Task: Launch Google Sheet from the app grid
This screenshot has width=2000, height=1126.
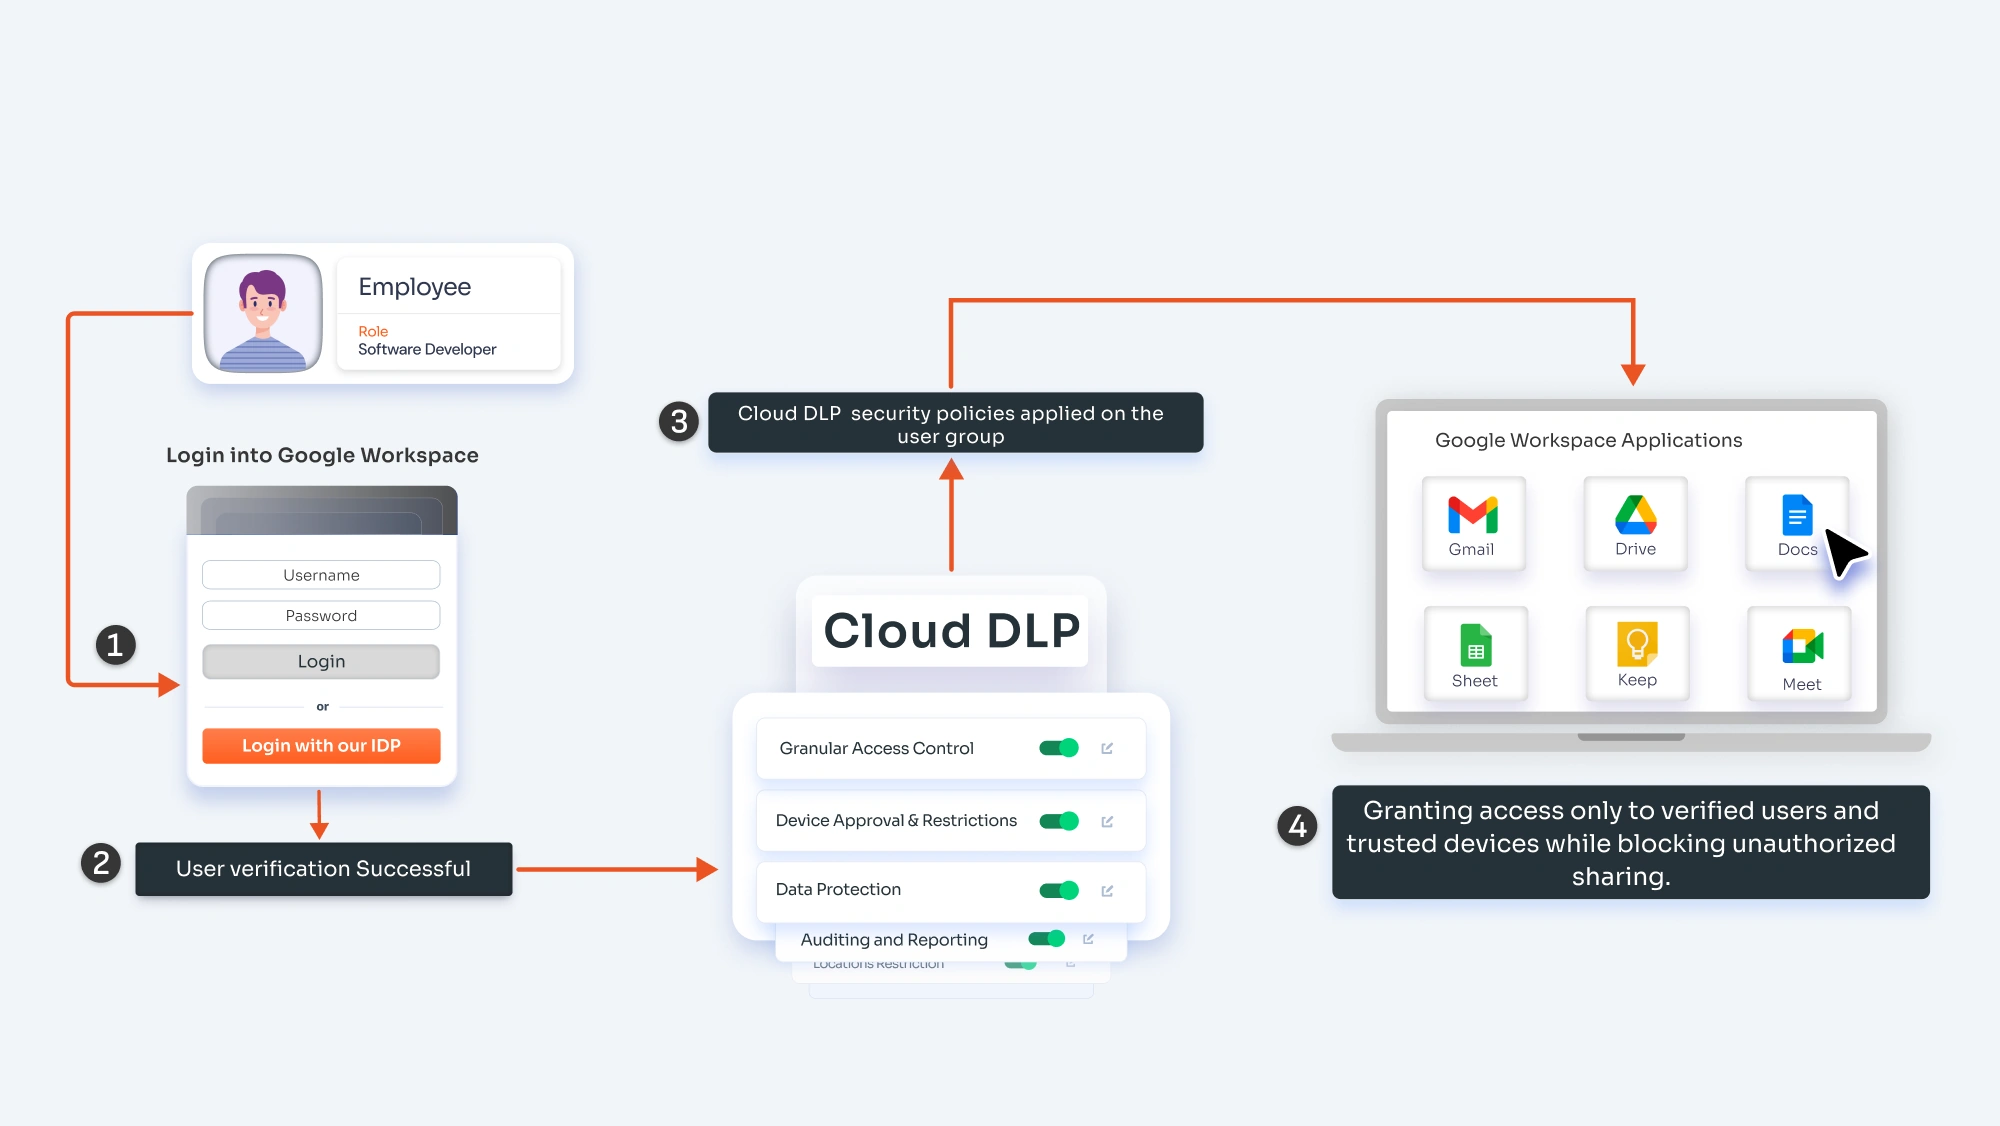Action: (x=1474, y=653)
